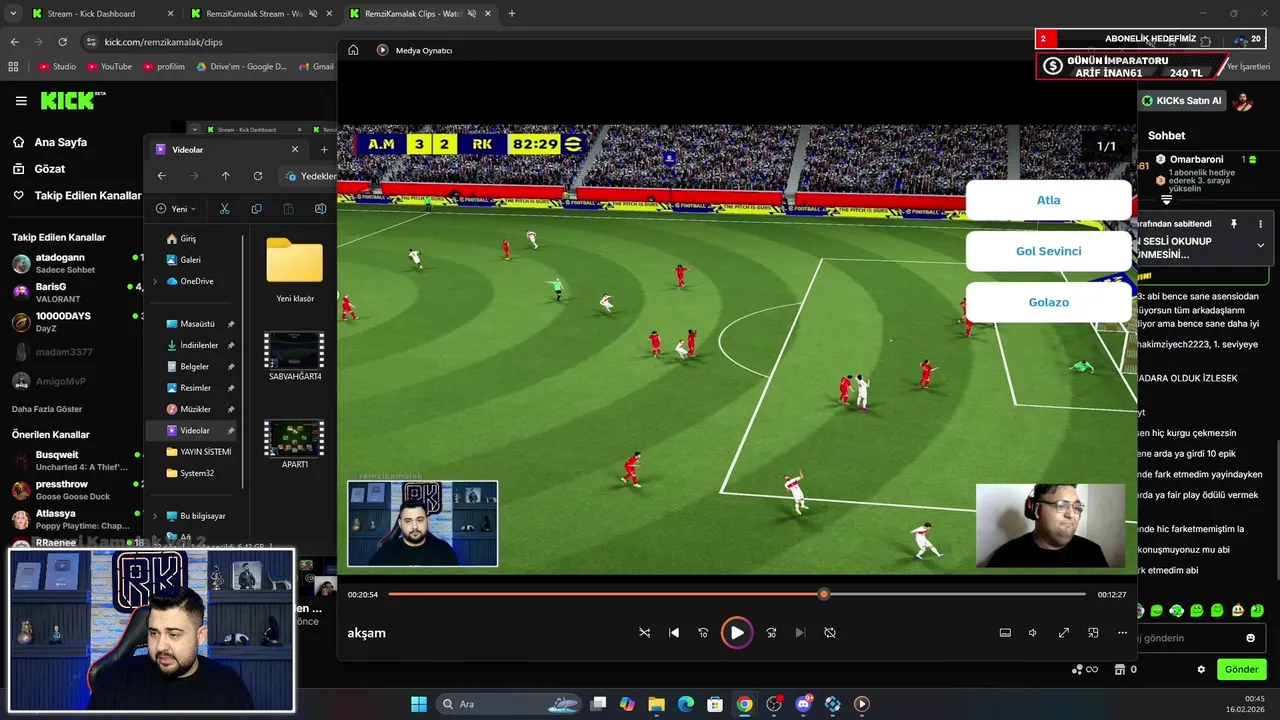Seek using the video progress slider handle

click(x=824, y=594)
